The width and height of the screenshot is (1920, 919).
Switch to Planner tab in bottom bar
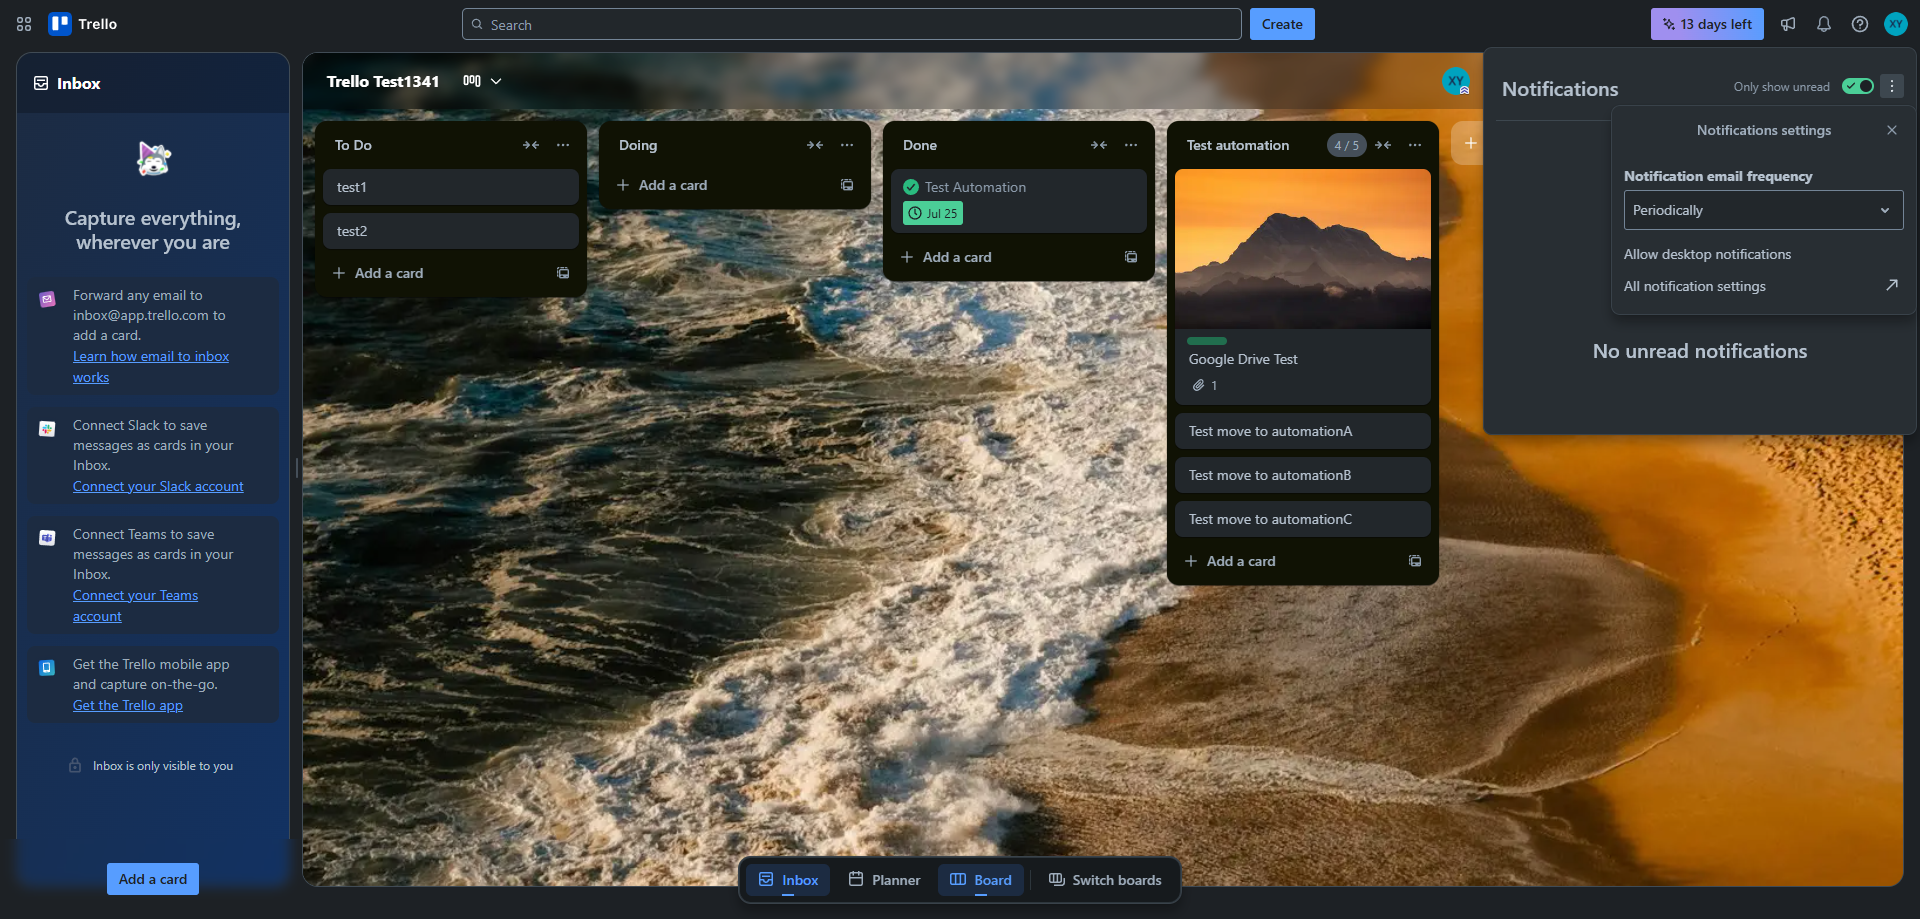884,880
